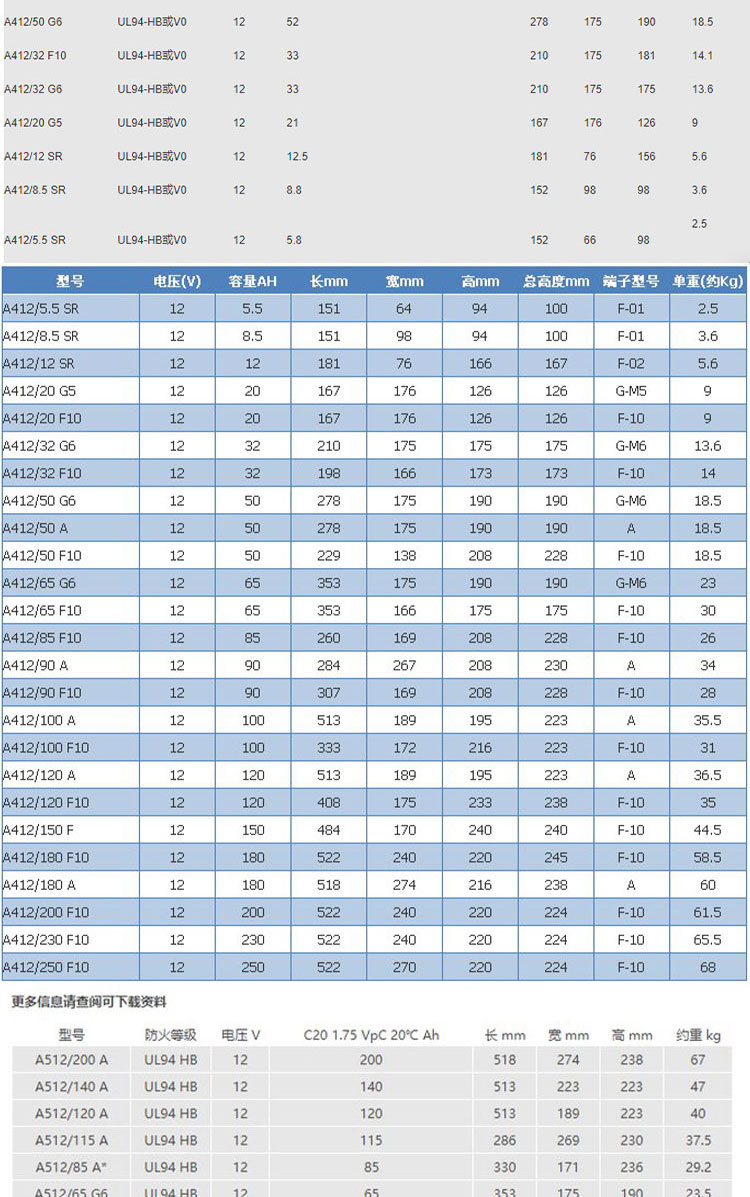This screenshot has width=750, height=1197.
Task: Click weight value 58.5 in A412/180 F10 row
Action: (708, 858)
